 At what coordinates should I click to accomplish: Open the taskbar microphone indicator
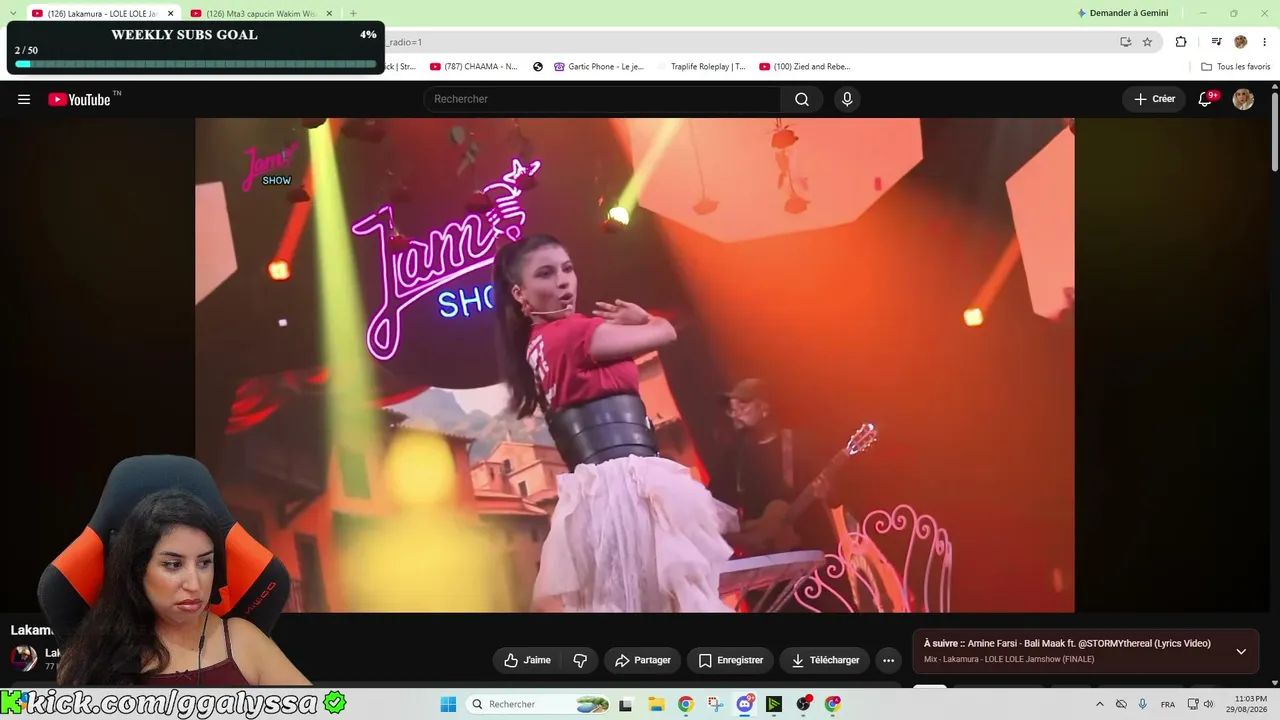(1143, 704)
